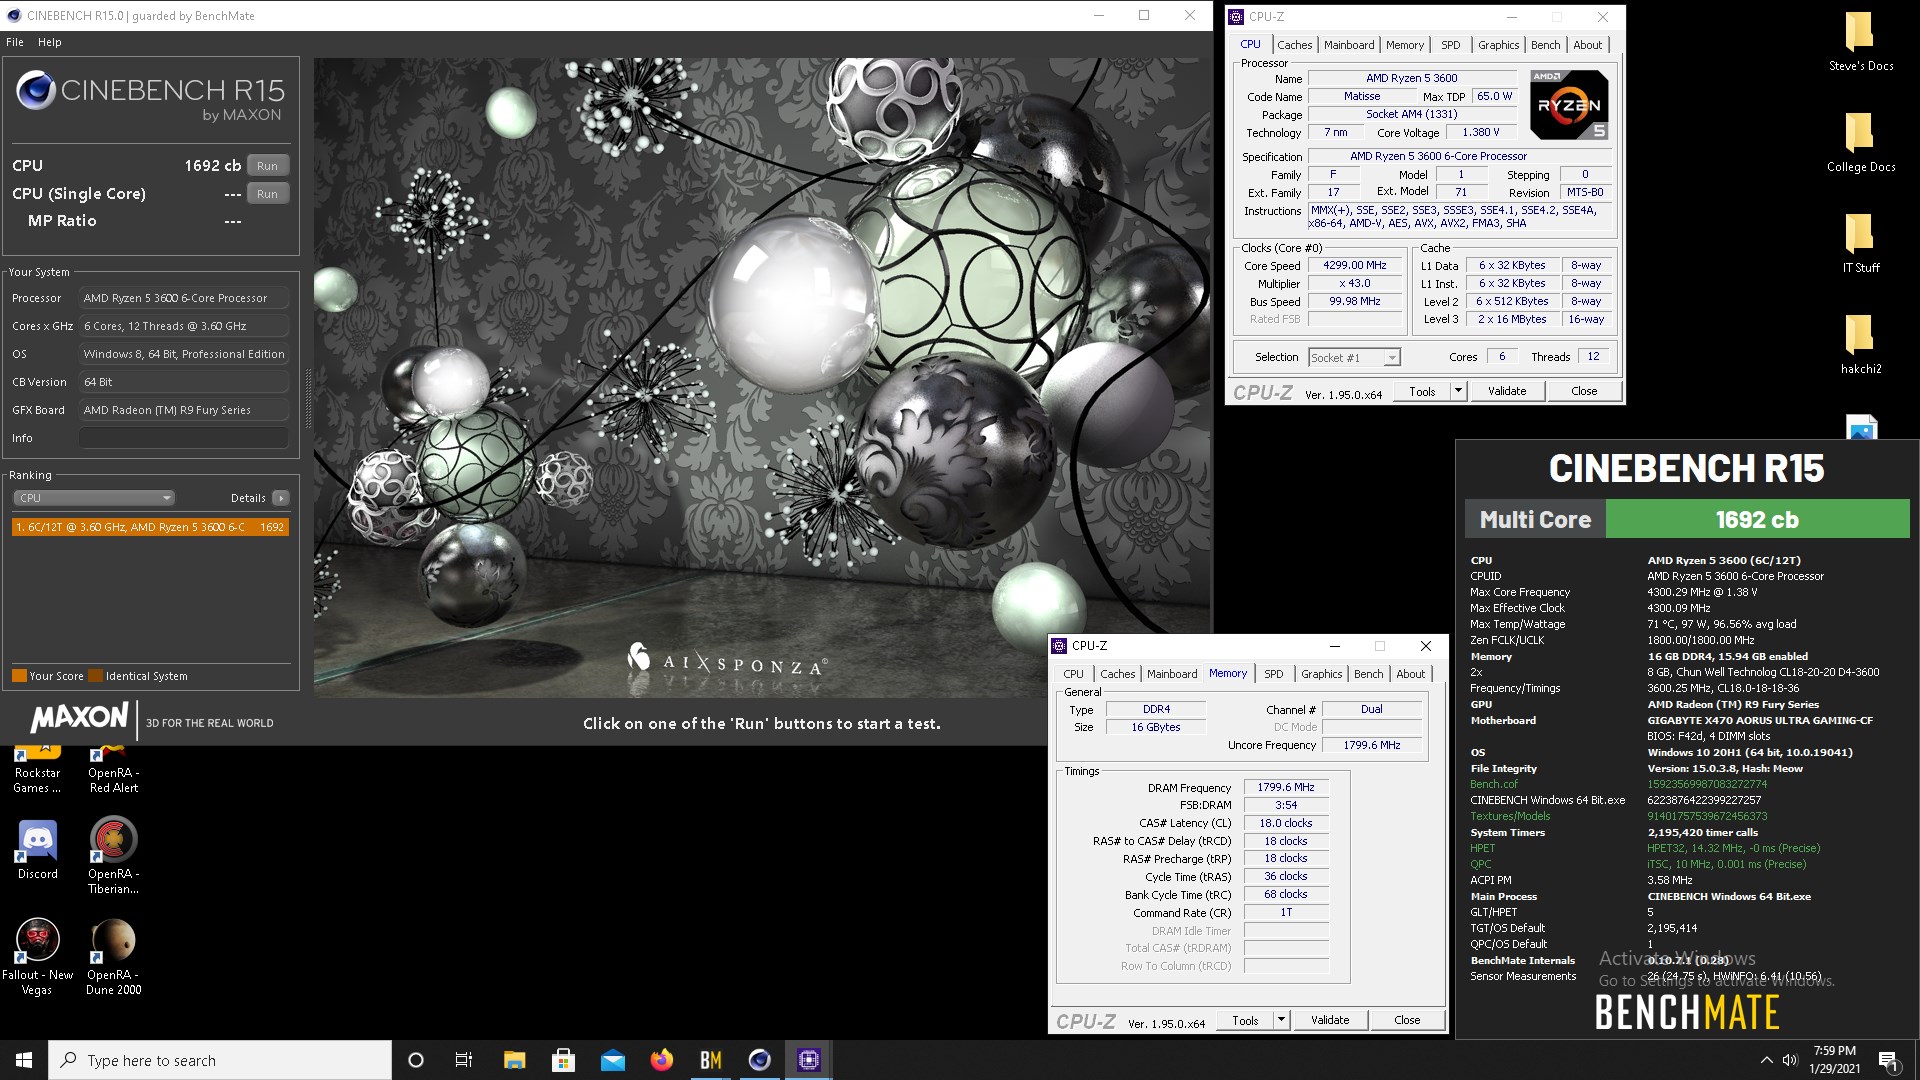Open Graphics tab in top CPU-Z
1920x1080 pixels.
pyautogui.click(x=1498, y=45)
